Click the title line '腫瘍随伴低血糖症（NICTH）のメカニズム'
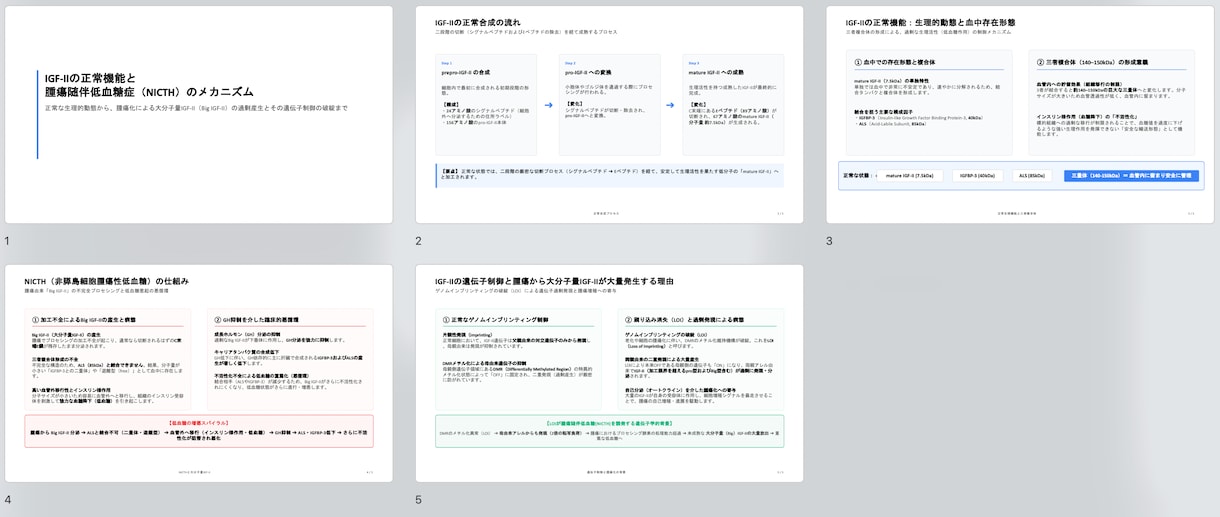Image resolution: width=1220 pixels, height=517 pixels. tap(149, 92)
